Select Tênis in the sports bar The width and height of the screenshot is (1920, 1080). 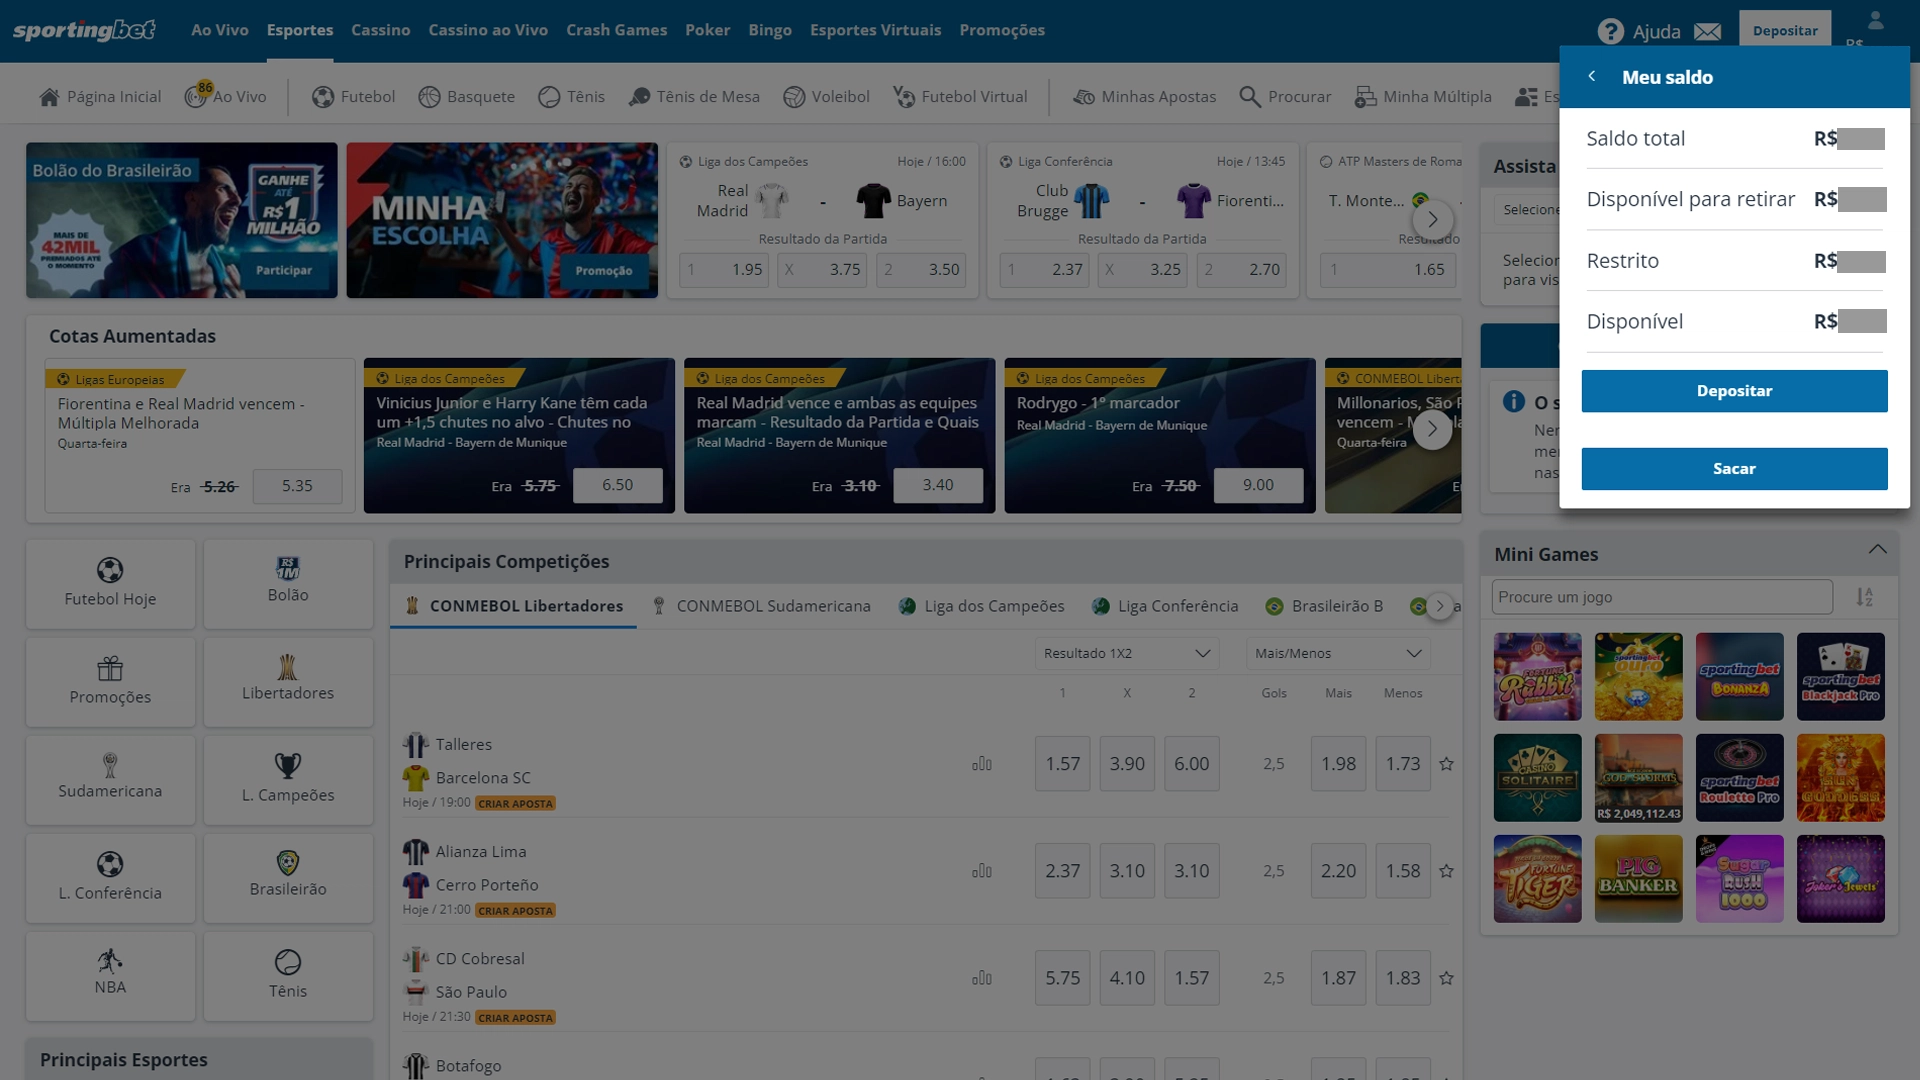(571, 97)
